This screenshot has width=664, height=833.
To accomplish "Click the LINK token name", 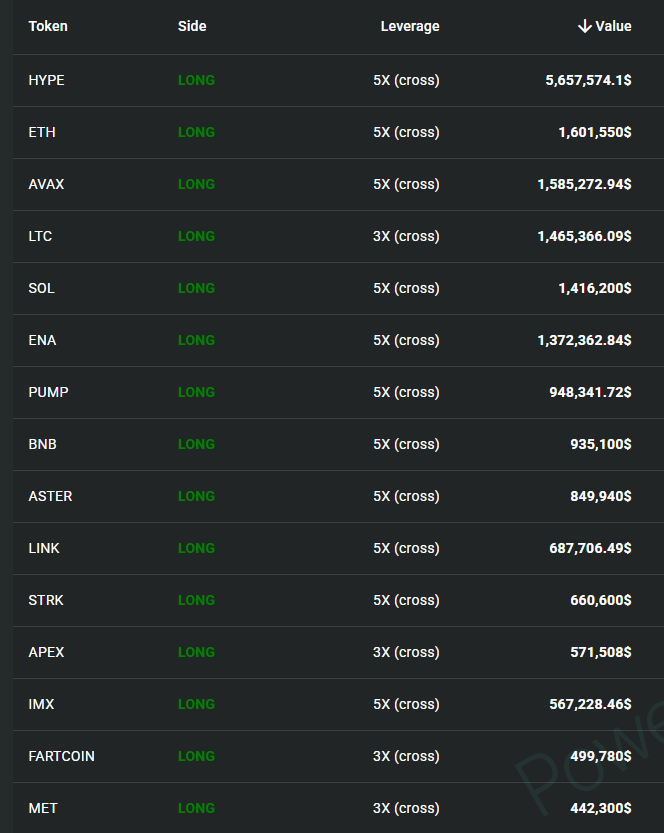I will [x=44, y=548].
